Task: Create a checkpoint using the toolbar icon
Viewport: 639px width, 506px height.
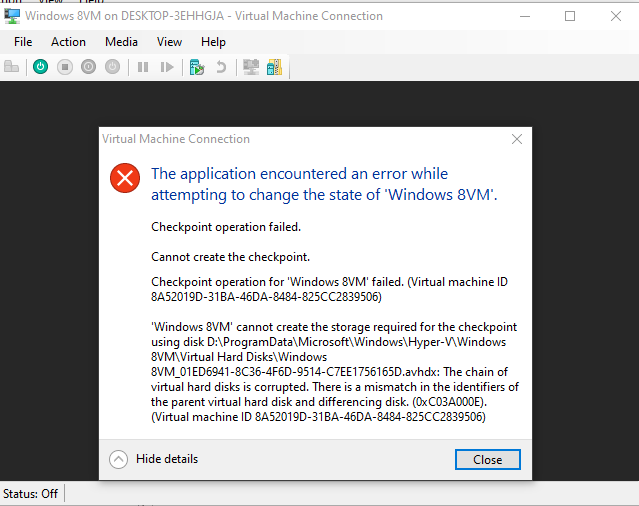Action: 197,67
